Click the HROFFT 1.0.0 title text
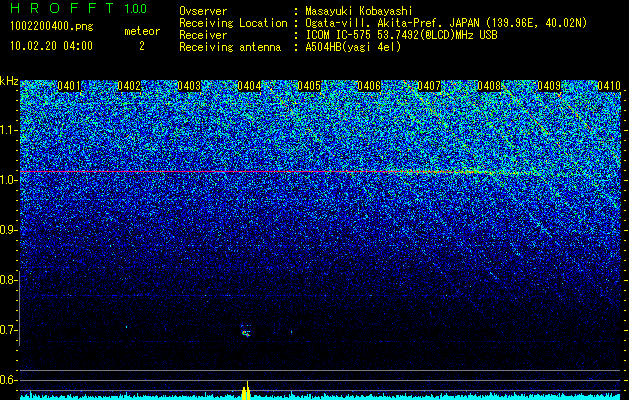The width and height of the screenshot is (629, 400). click(x=79, y=8)
